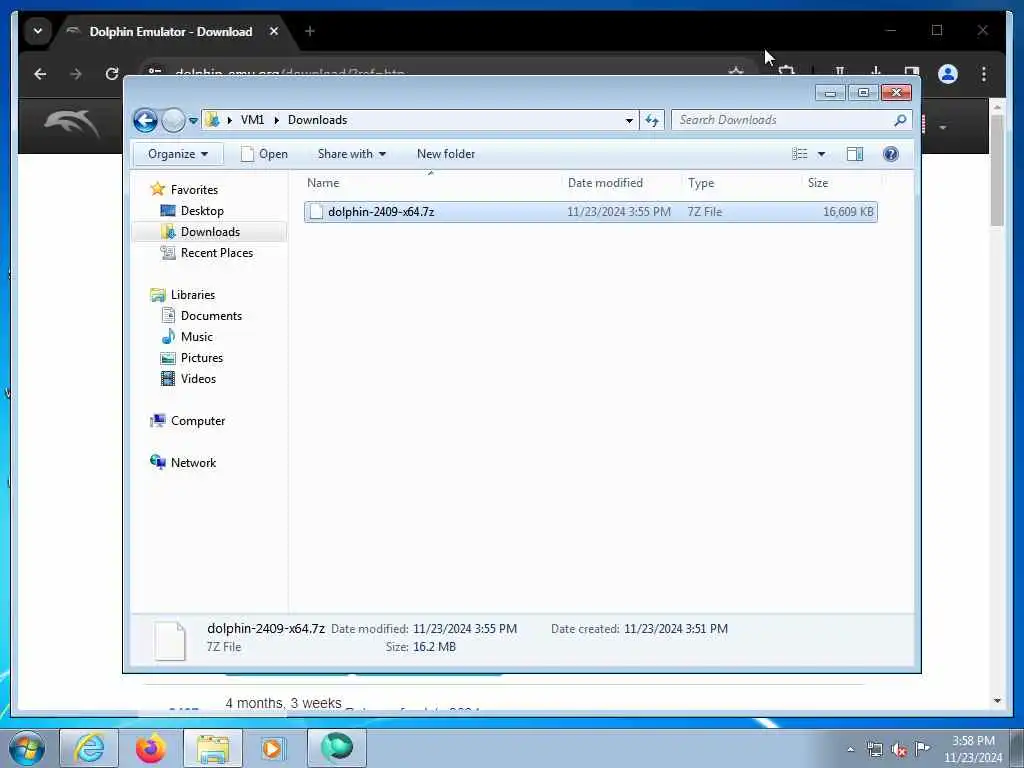Viewport: 1024px width, 768px height.
Task: Open a new Chrome tab
Action: pyautogui.click(x=310, y=31)
